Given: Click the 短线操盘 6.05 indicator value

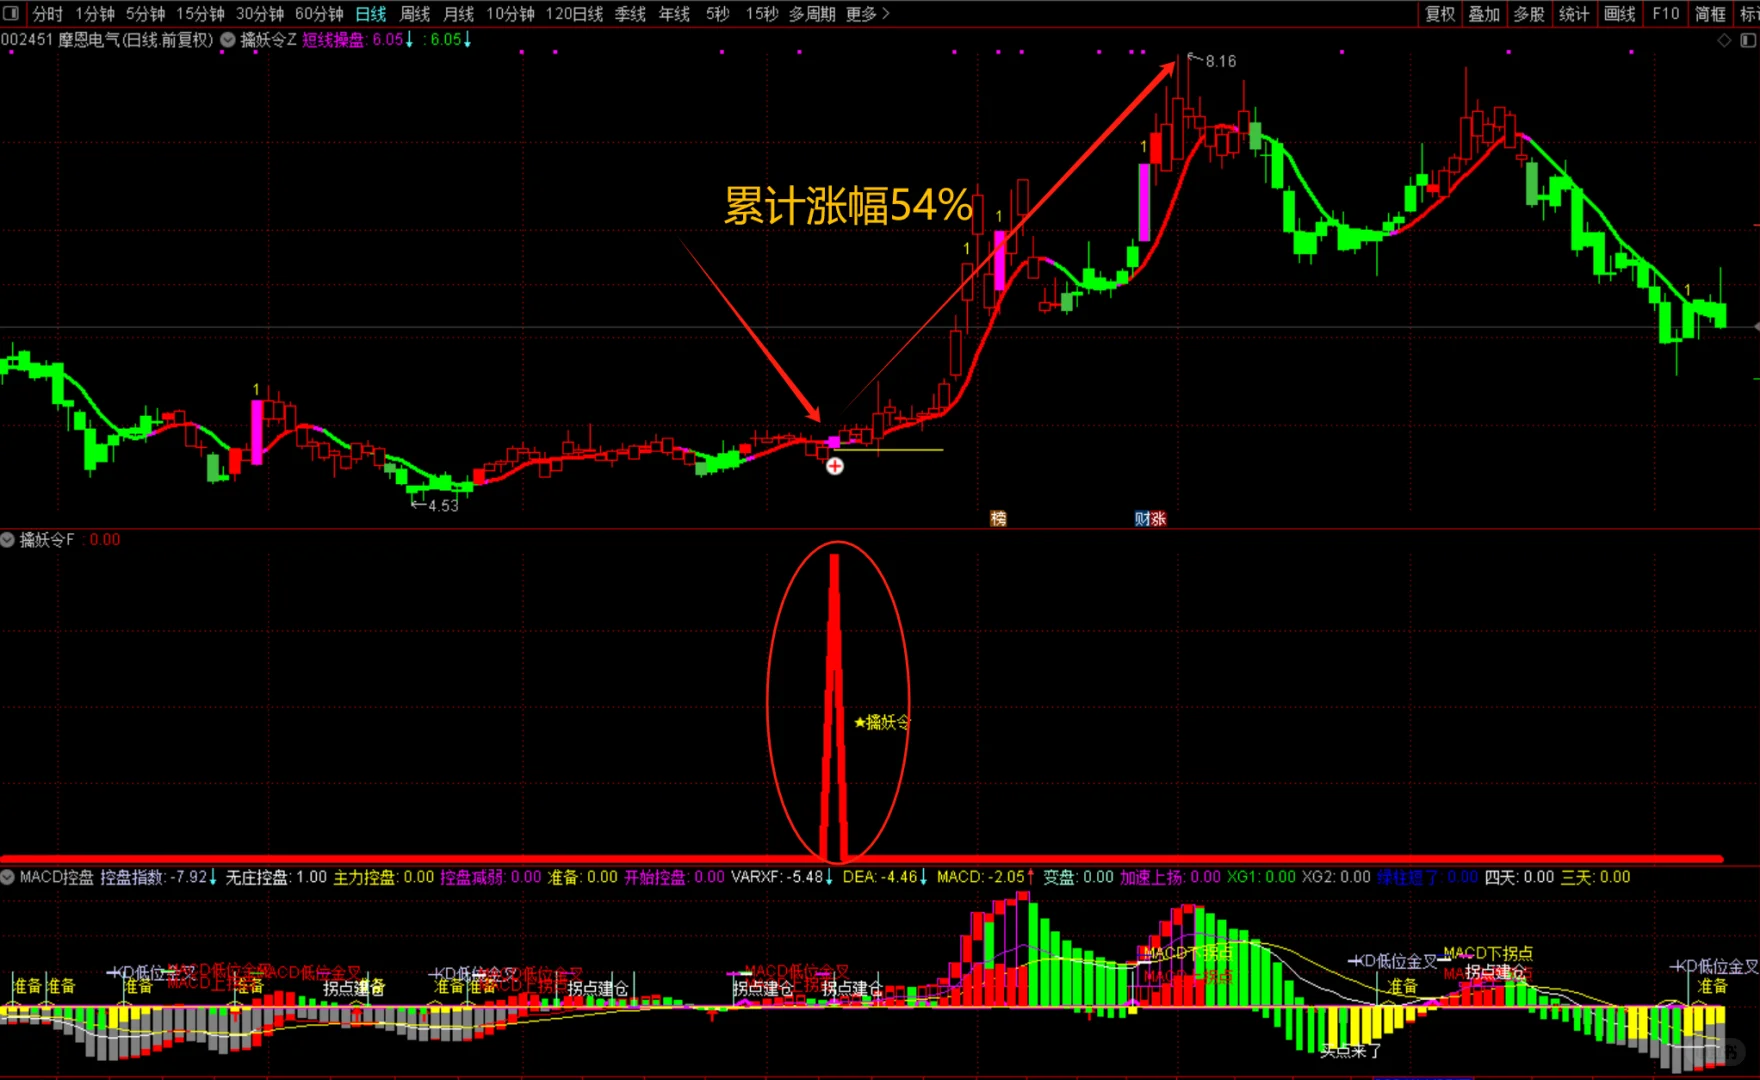Looking at the screenshot, I should click(358, 40).
